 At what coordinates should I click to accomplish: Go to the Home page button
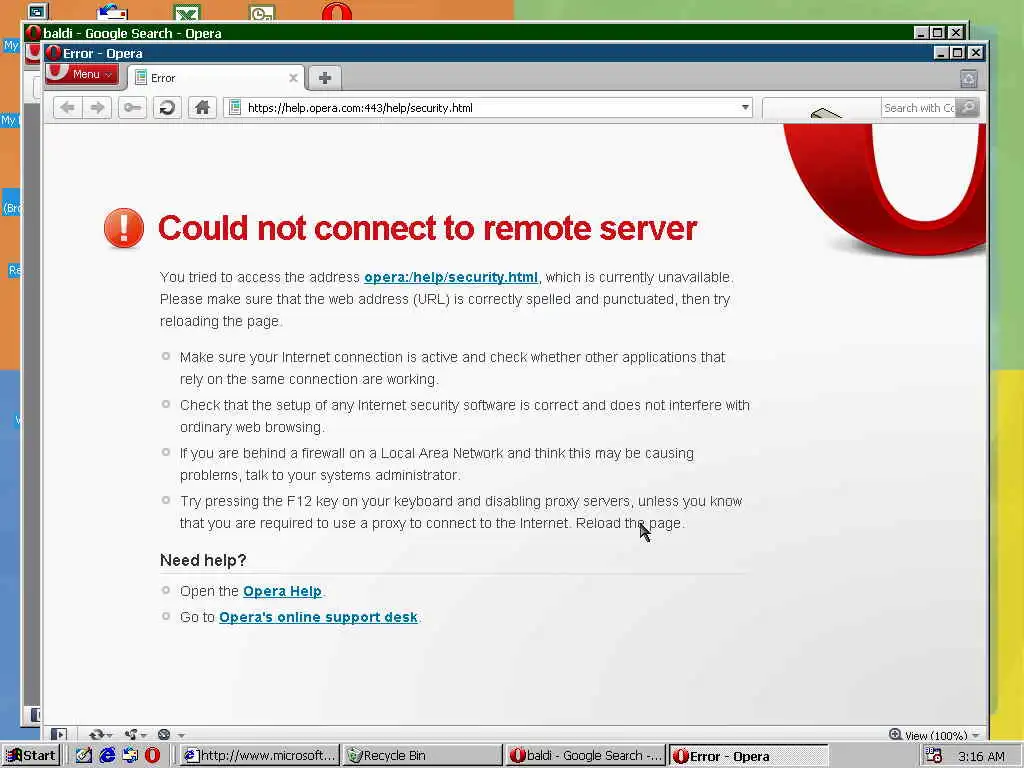point(202,108)
